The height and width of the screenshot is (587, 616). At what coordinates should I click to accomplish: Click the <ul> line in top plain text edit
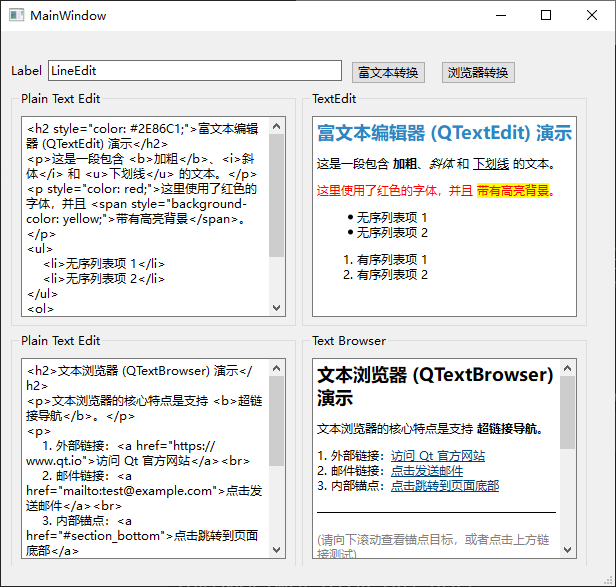click(40, 249)
